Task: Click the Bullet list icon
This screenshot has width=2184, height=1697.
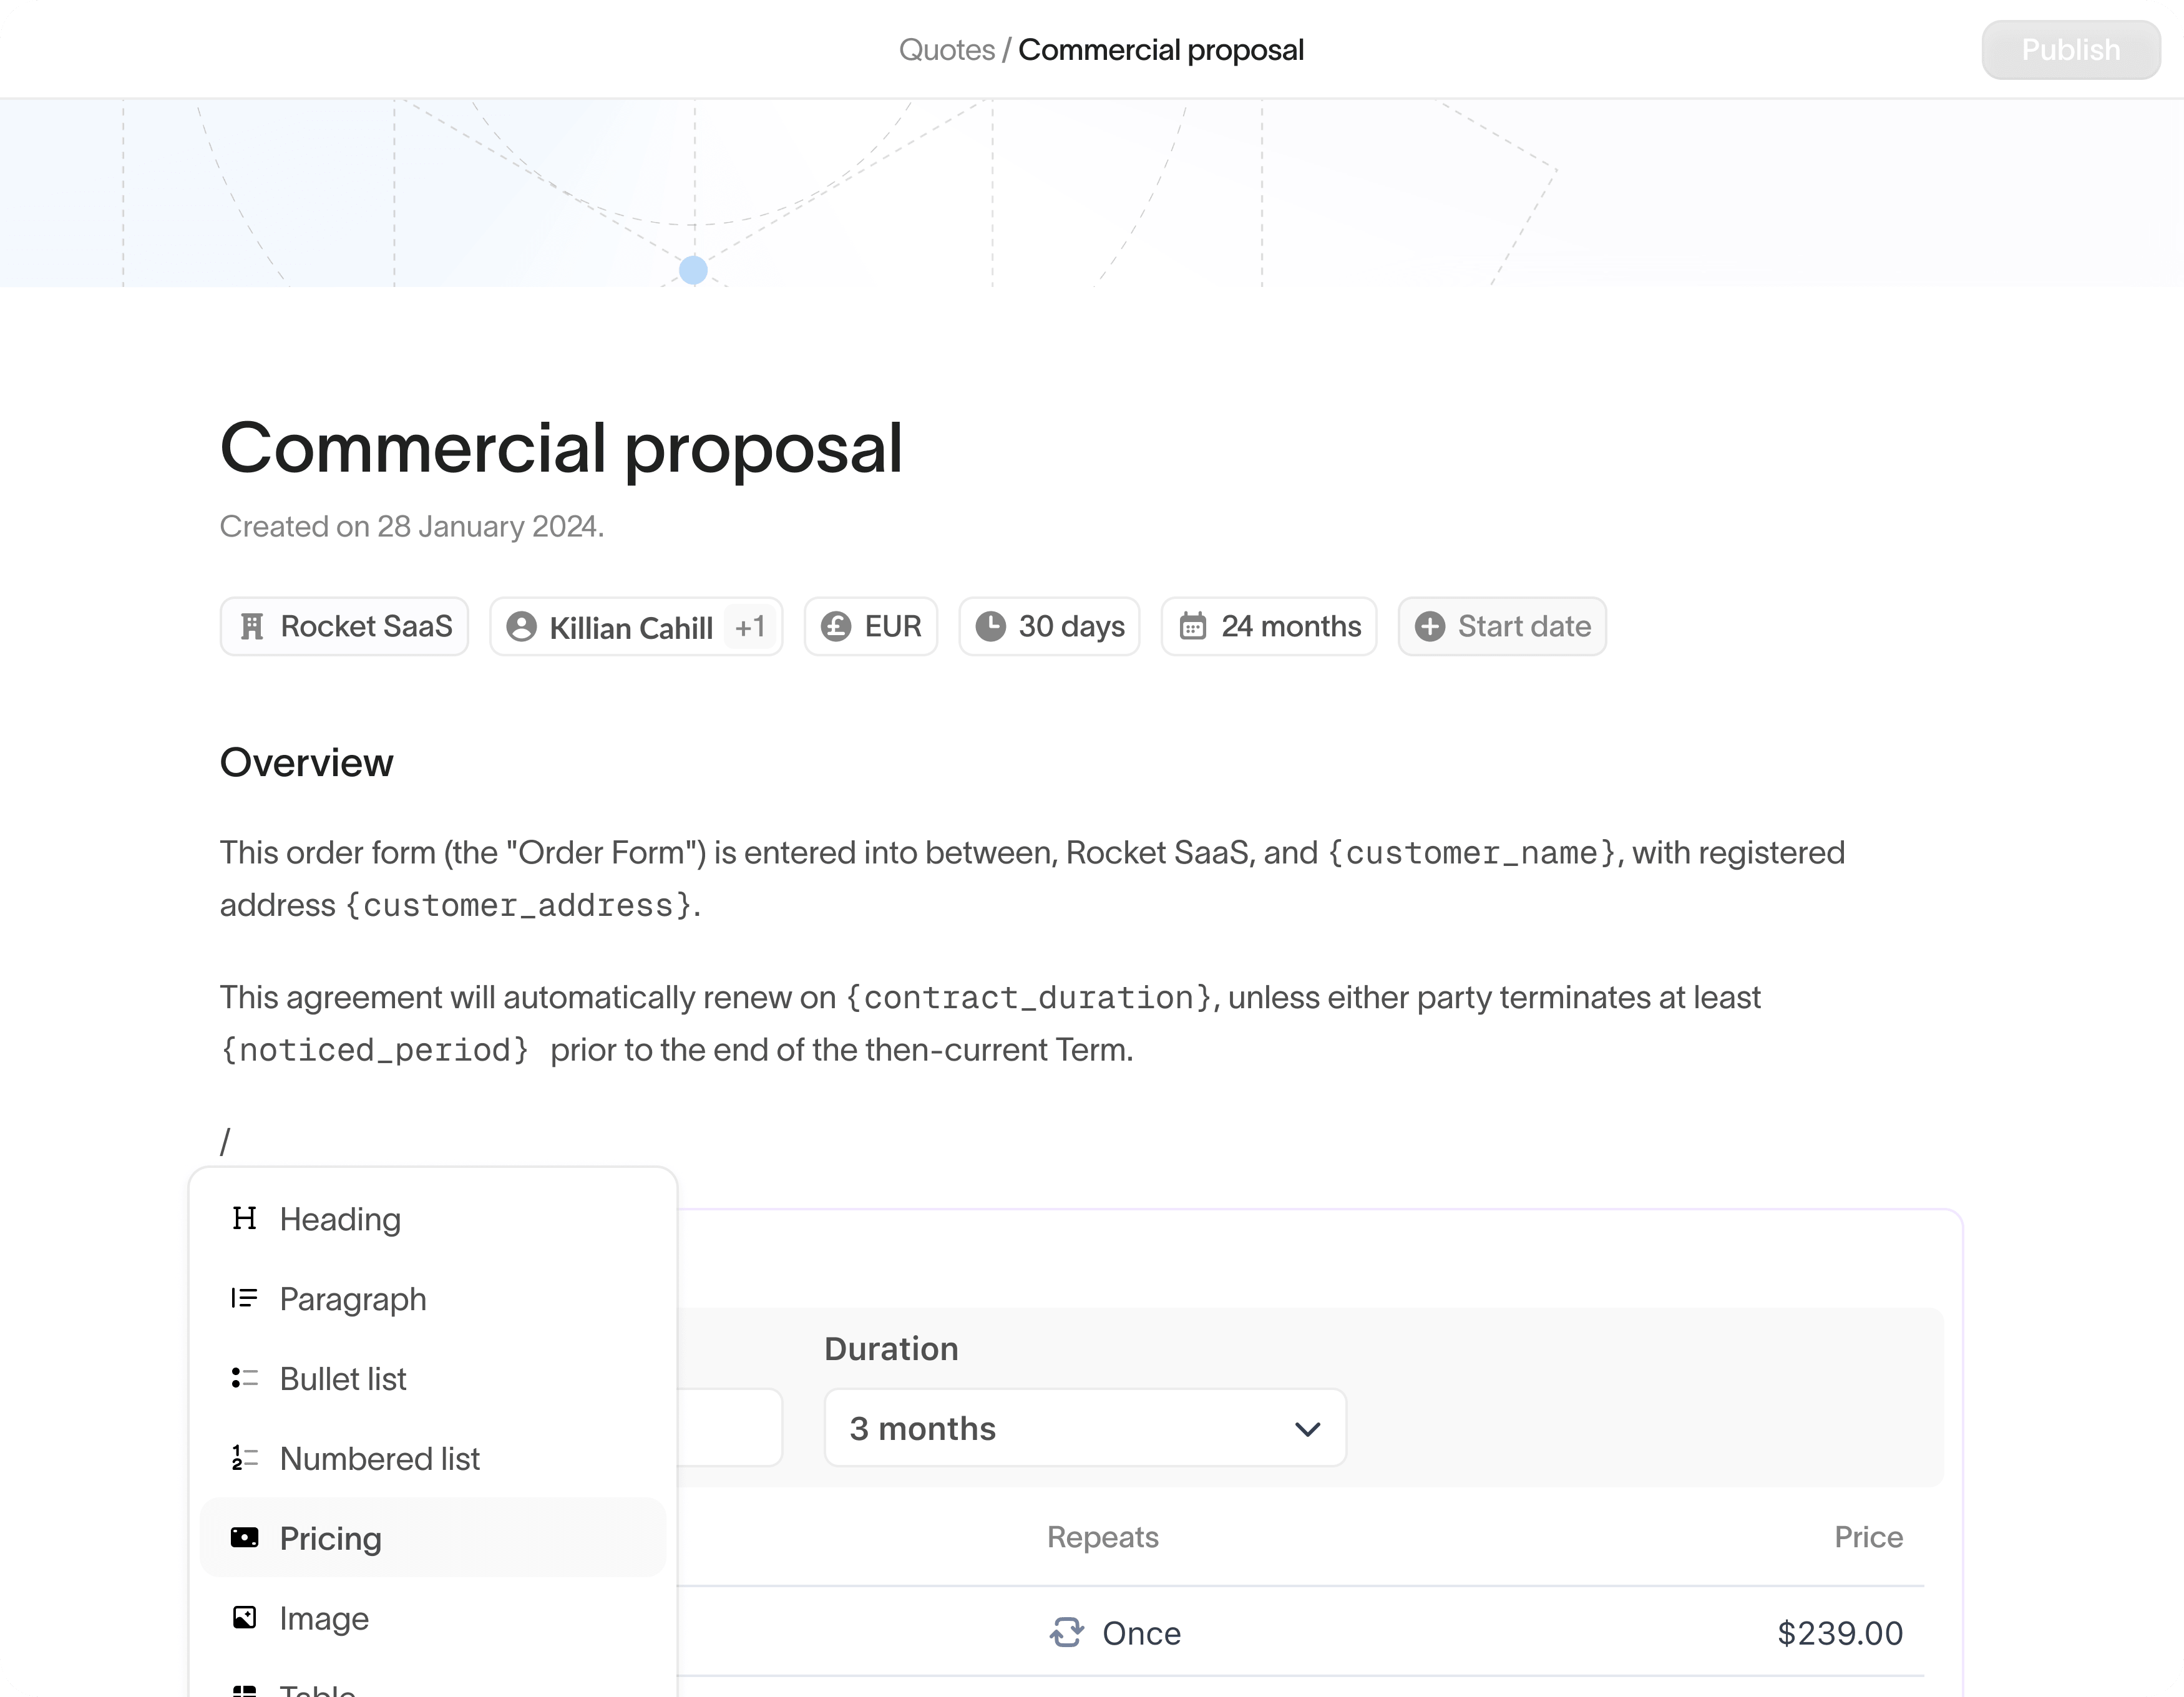Action: point(245,1378)
